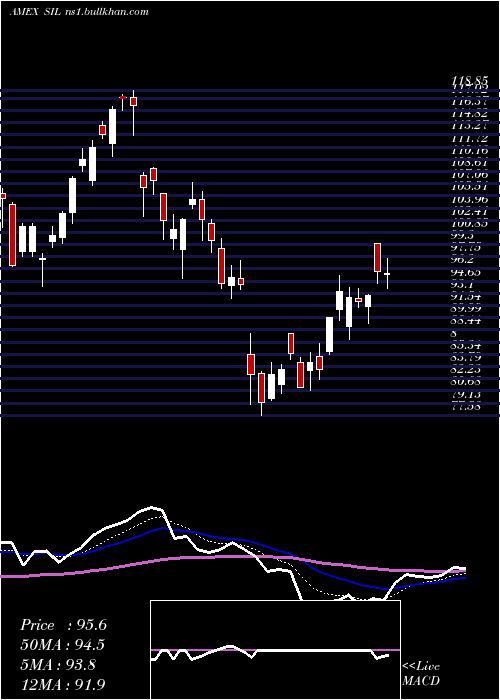Select the 89.99 price axis label

click(x=466, y=309)
